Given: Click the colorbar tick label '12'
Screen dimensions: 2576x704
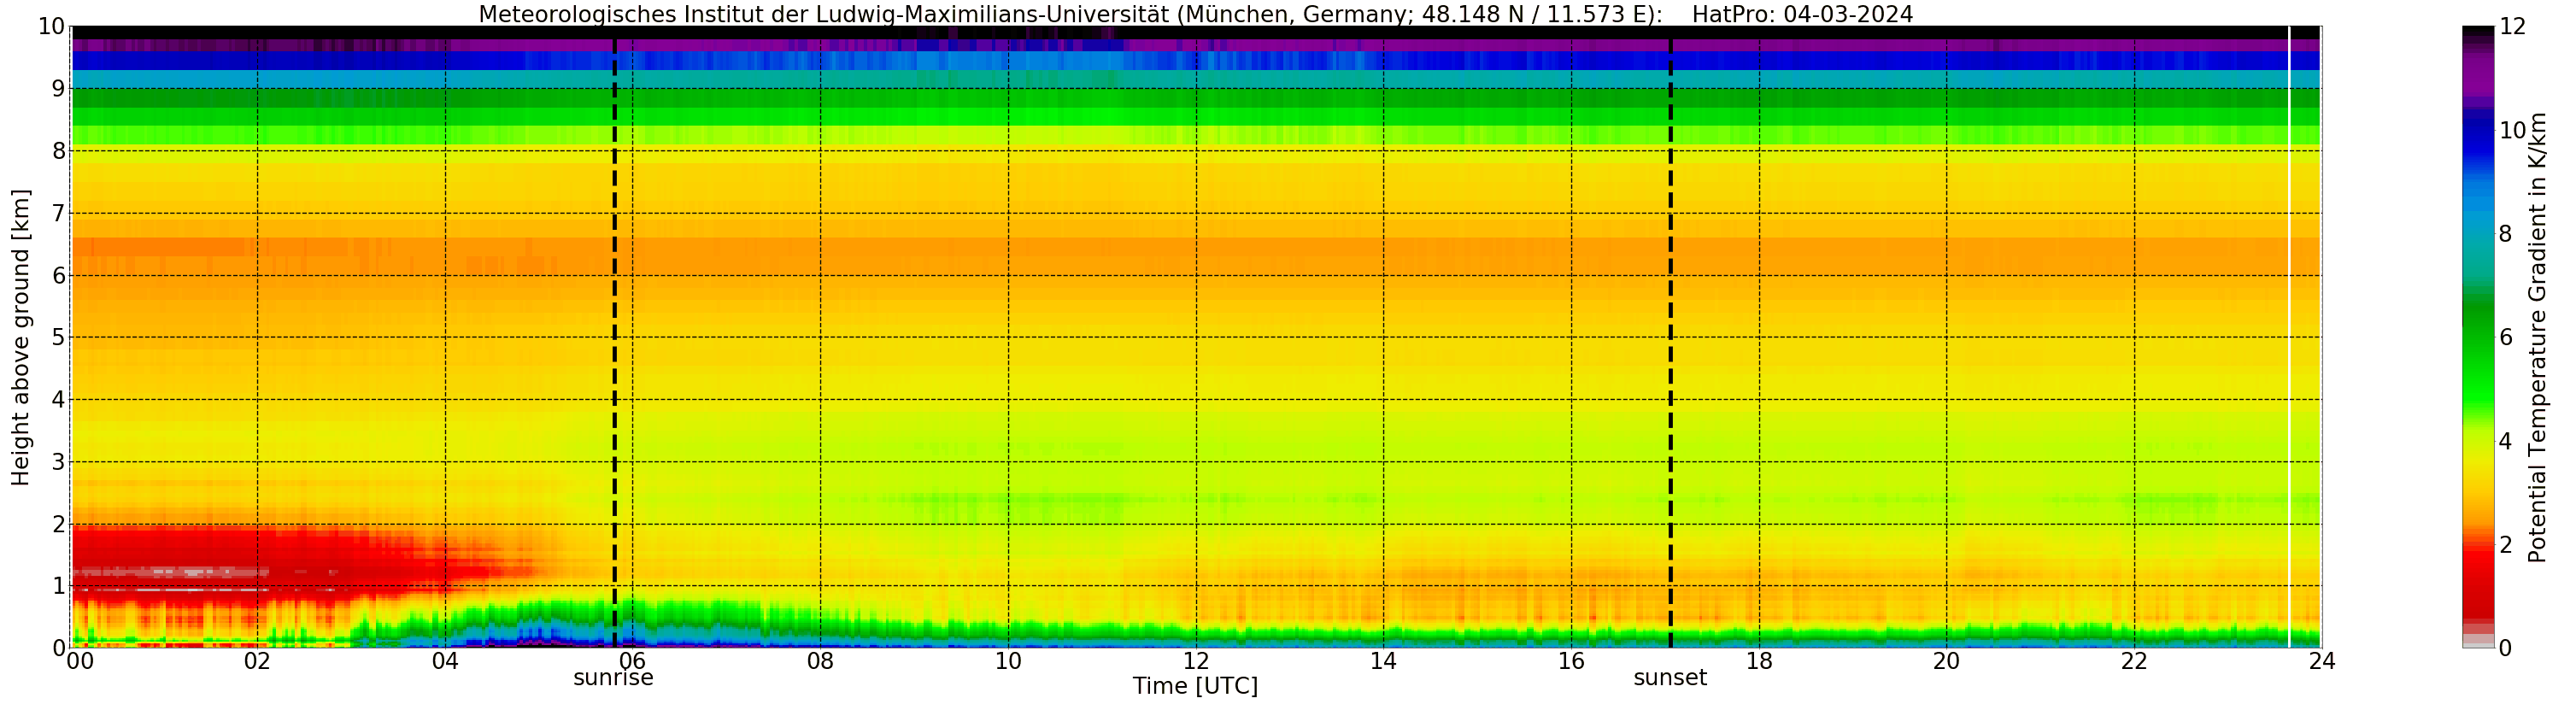Looking at the screenshot, I should 2512,27.
